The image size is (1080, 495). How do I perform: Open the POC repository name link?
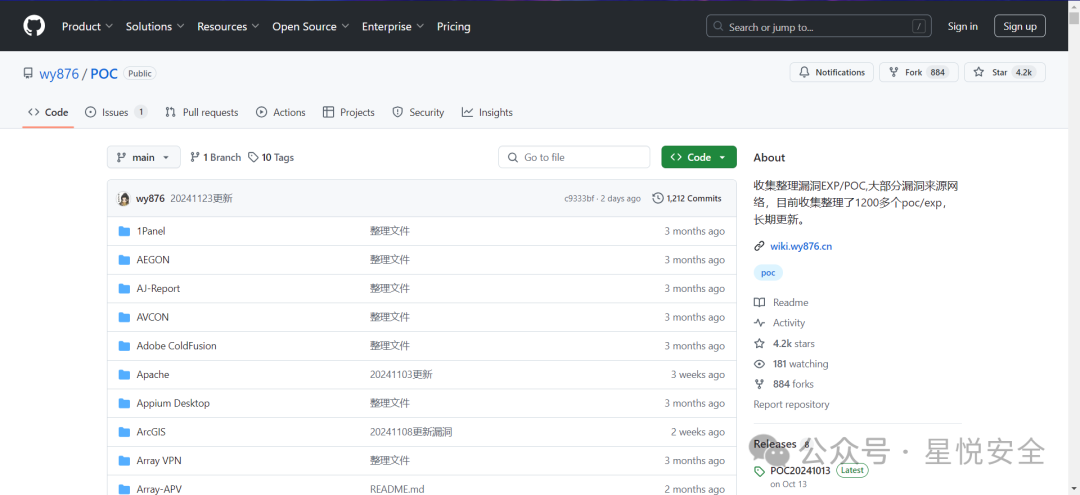tap(104, 74)
